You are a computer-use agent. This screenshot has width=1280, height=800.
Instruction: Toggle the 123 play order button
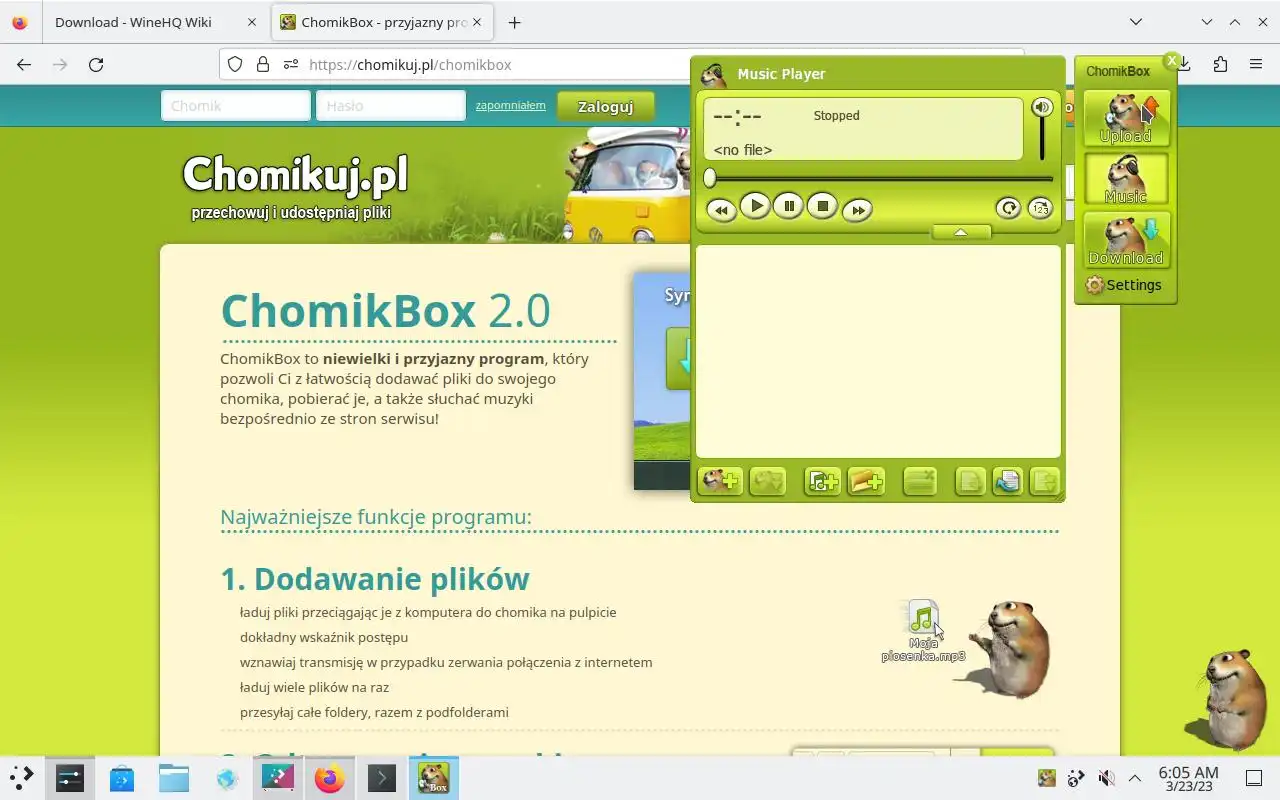tap(1040, 208)
